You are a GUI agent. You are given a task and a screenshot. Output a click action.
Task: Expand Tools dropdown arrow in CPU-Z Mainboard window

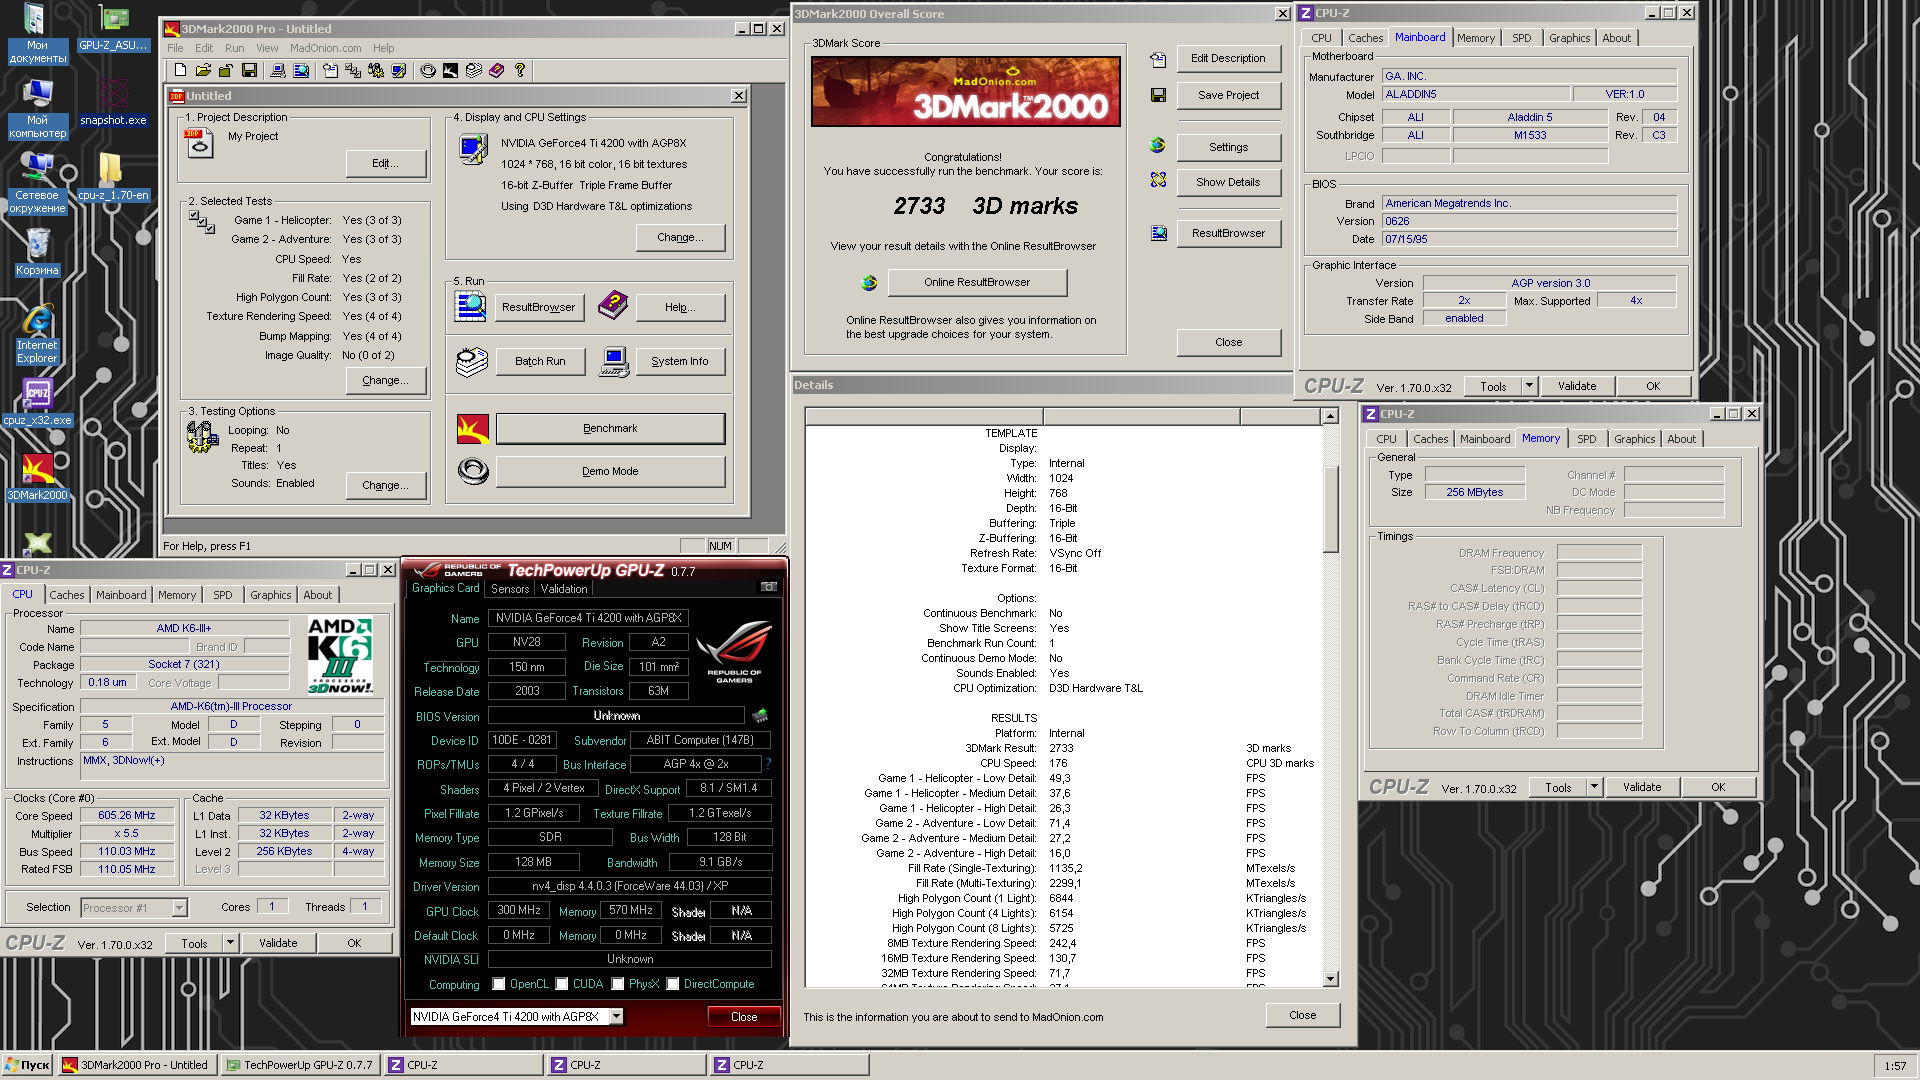1529,386
